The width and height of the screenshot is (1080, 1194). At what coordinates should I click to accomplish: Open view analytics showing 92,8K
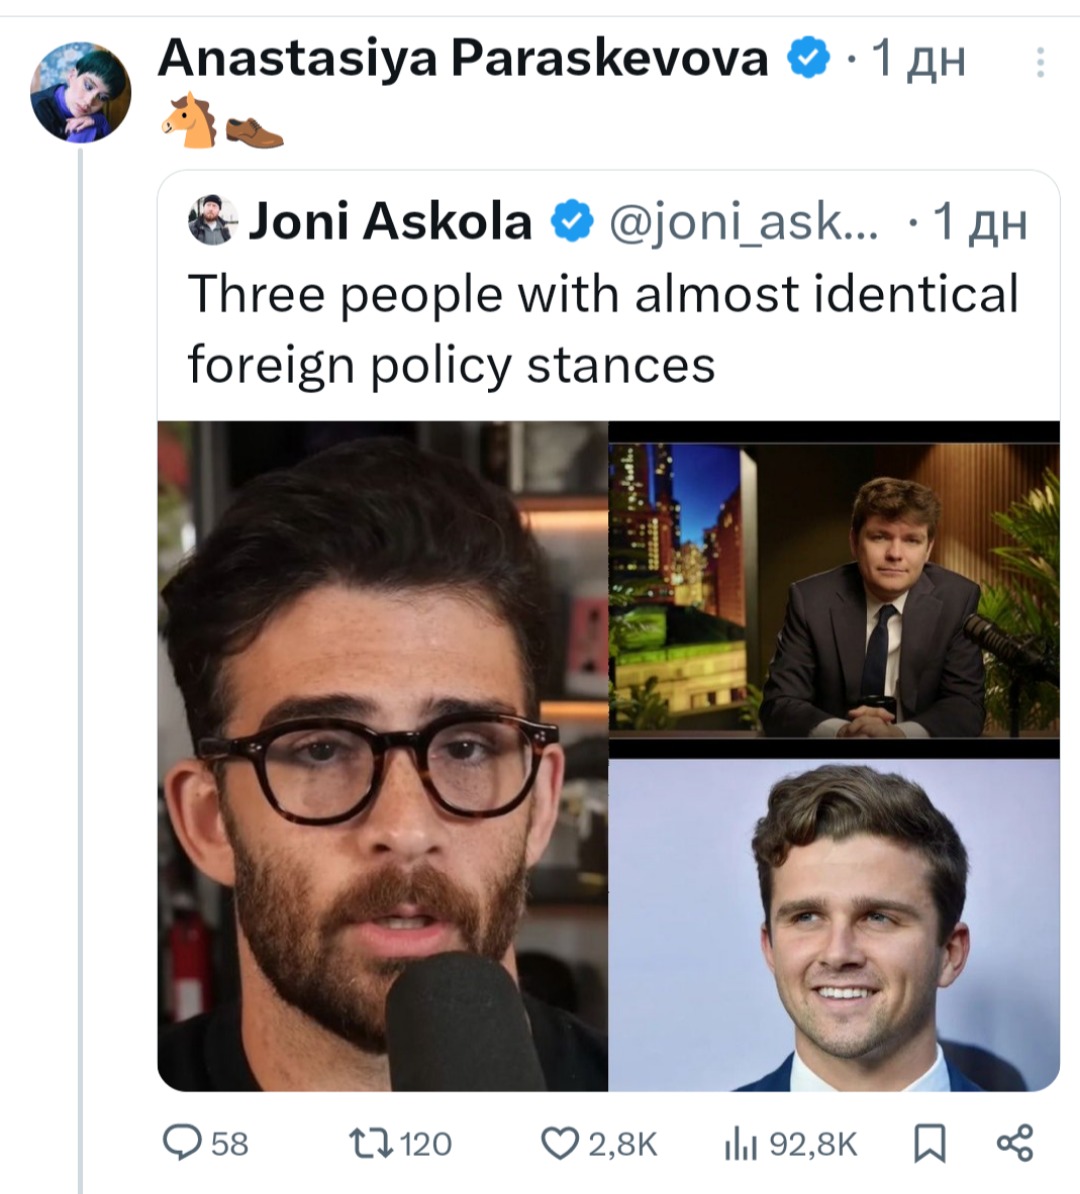737,1142
